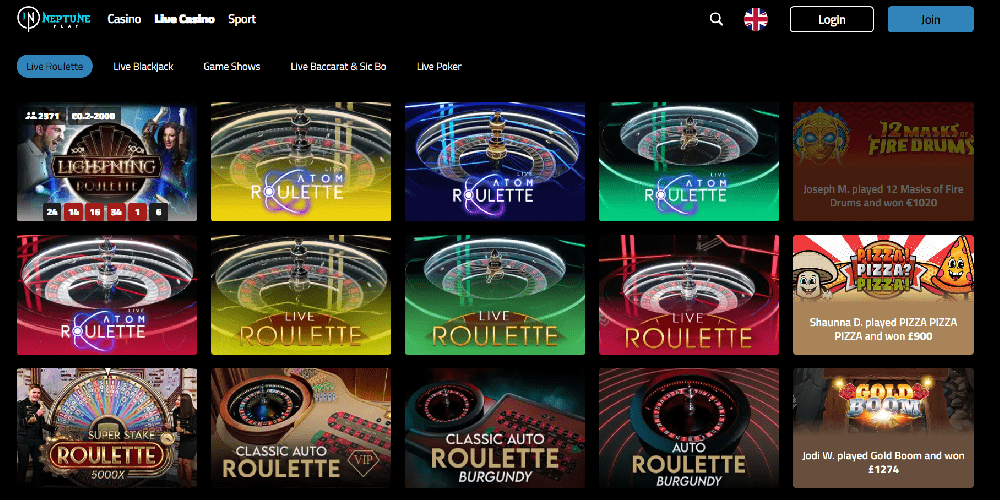Select the Live Poker tab
The height and width of the screenshot is (500, 1000).
pyautogui.click(x=439, y=66)
